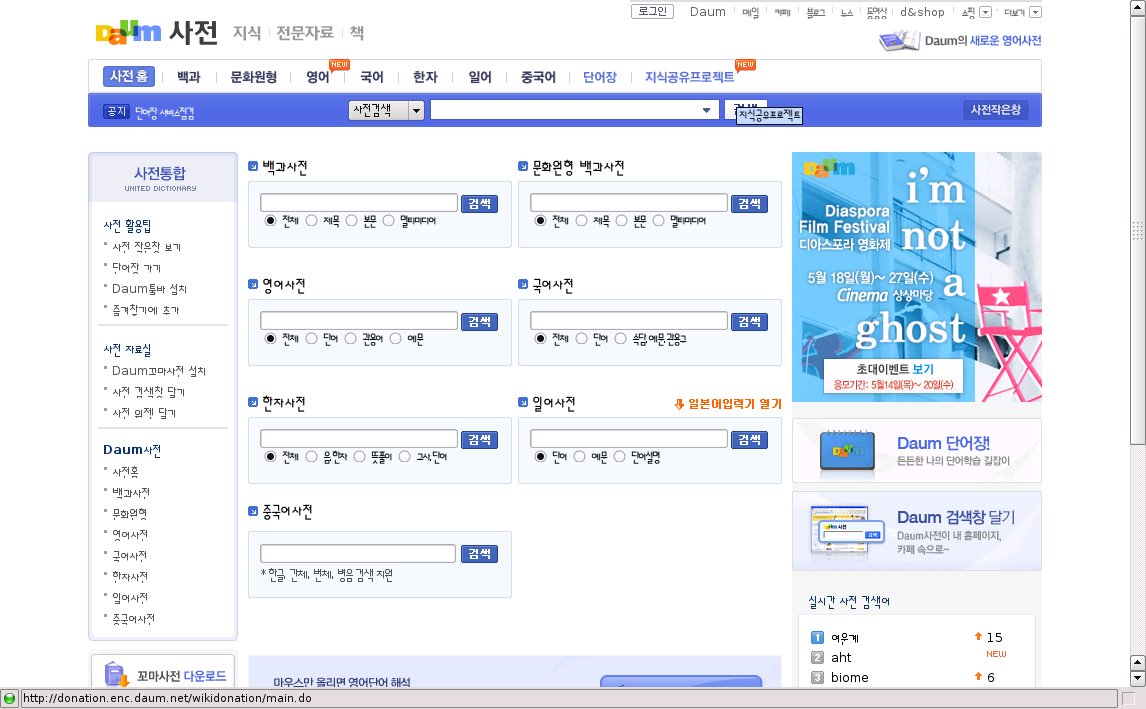1146x709 pixels.
Task: Switch to the 한자 dictionary tab
Action: (x=425, y=77)
